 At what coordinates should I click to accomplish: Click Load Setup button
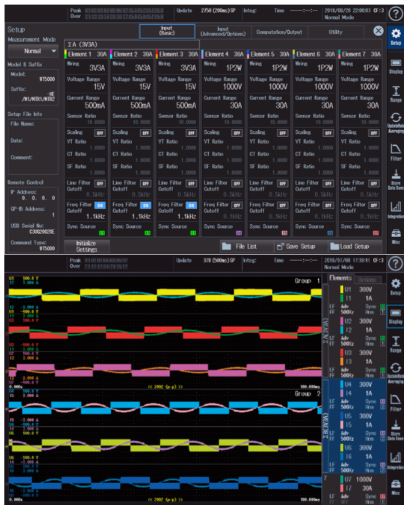[355, 246]
